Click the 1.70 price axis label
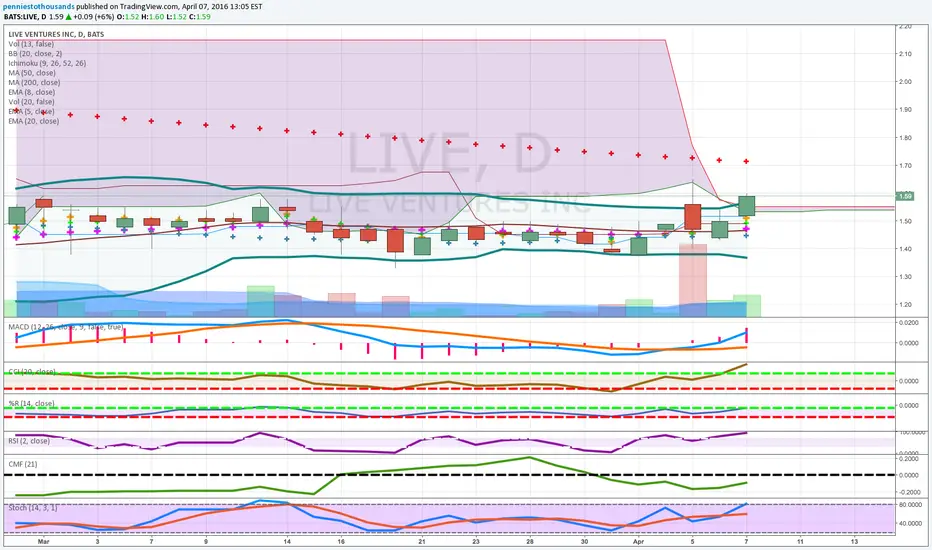 click(905, 166)
